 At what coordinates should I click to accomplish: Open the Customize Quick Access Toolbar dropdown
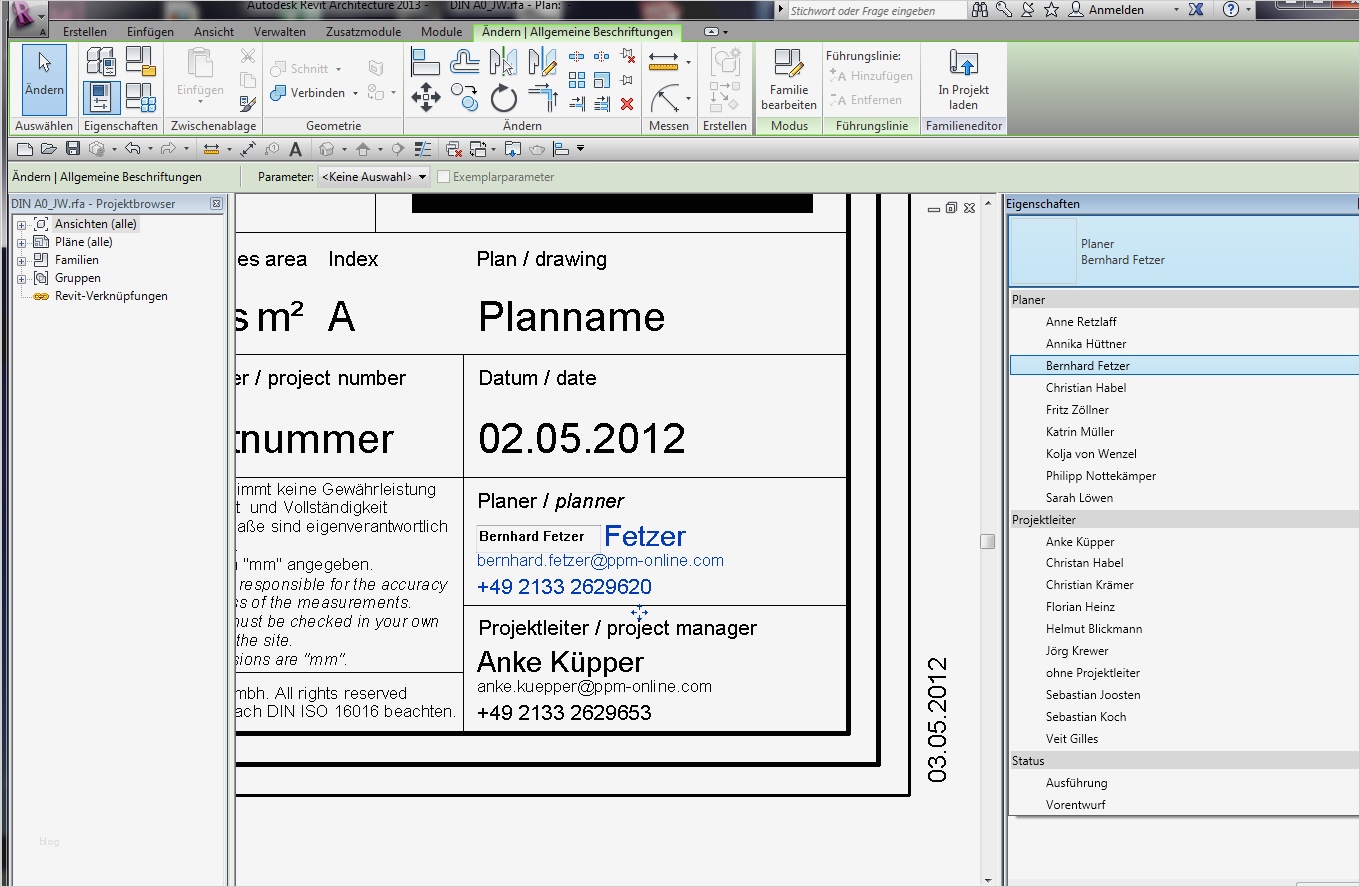580,150
